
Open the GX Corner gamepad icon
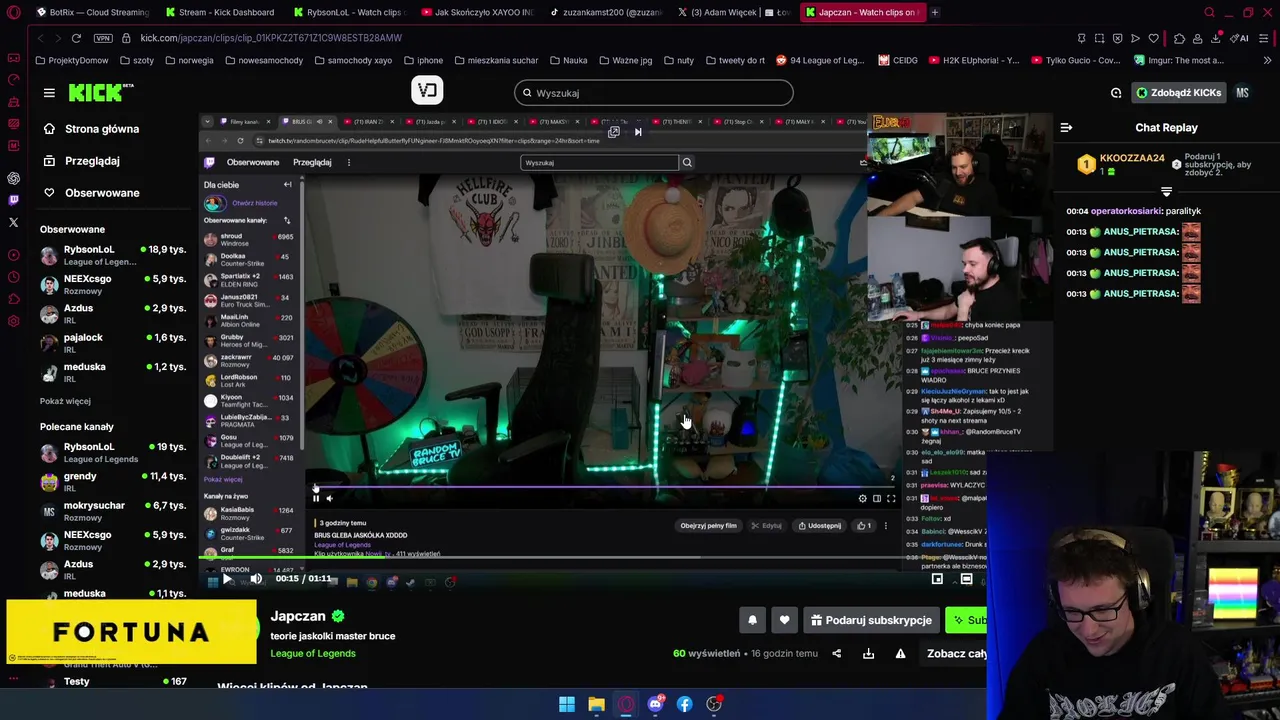(13, 57)
